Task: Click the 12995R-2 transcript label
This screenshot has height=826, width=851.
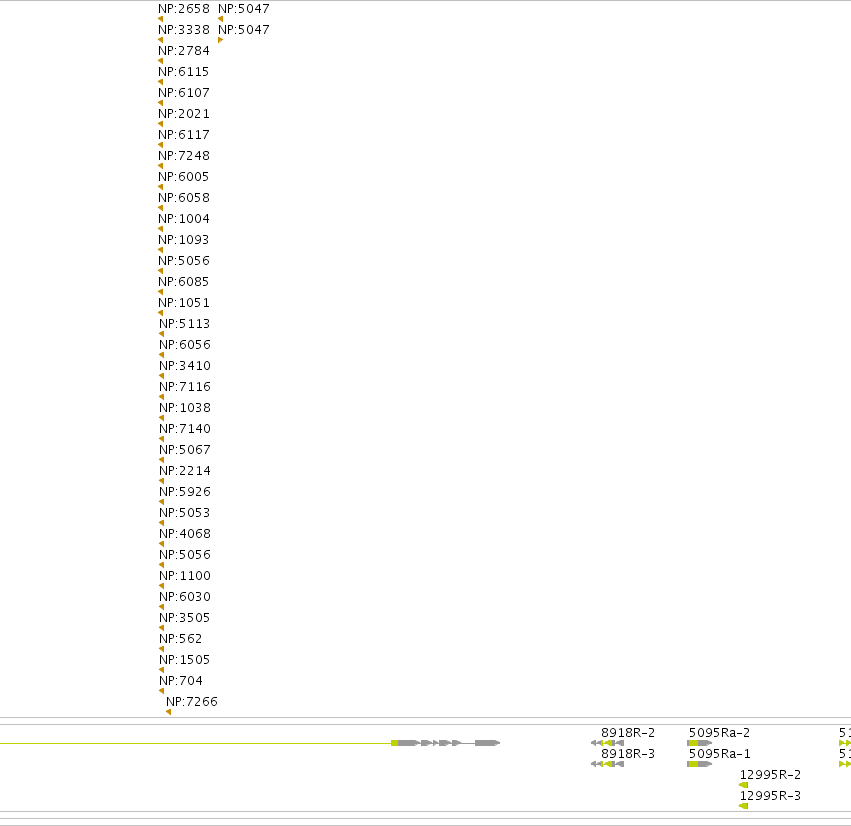Action: (770, 775)
